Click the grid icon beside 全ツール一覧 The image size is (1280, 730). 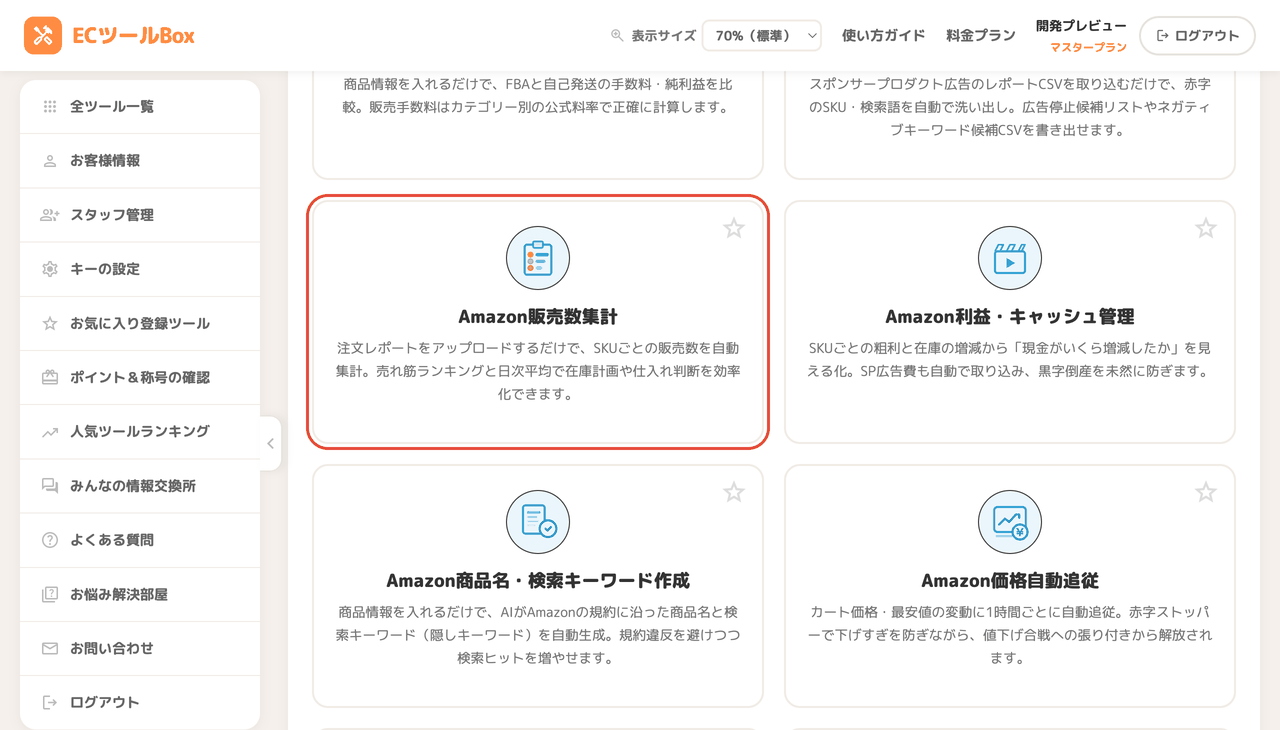[x=50, y=106]
